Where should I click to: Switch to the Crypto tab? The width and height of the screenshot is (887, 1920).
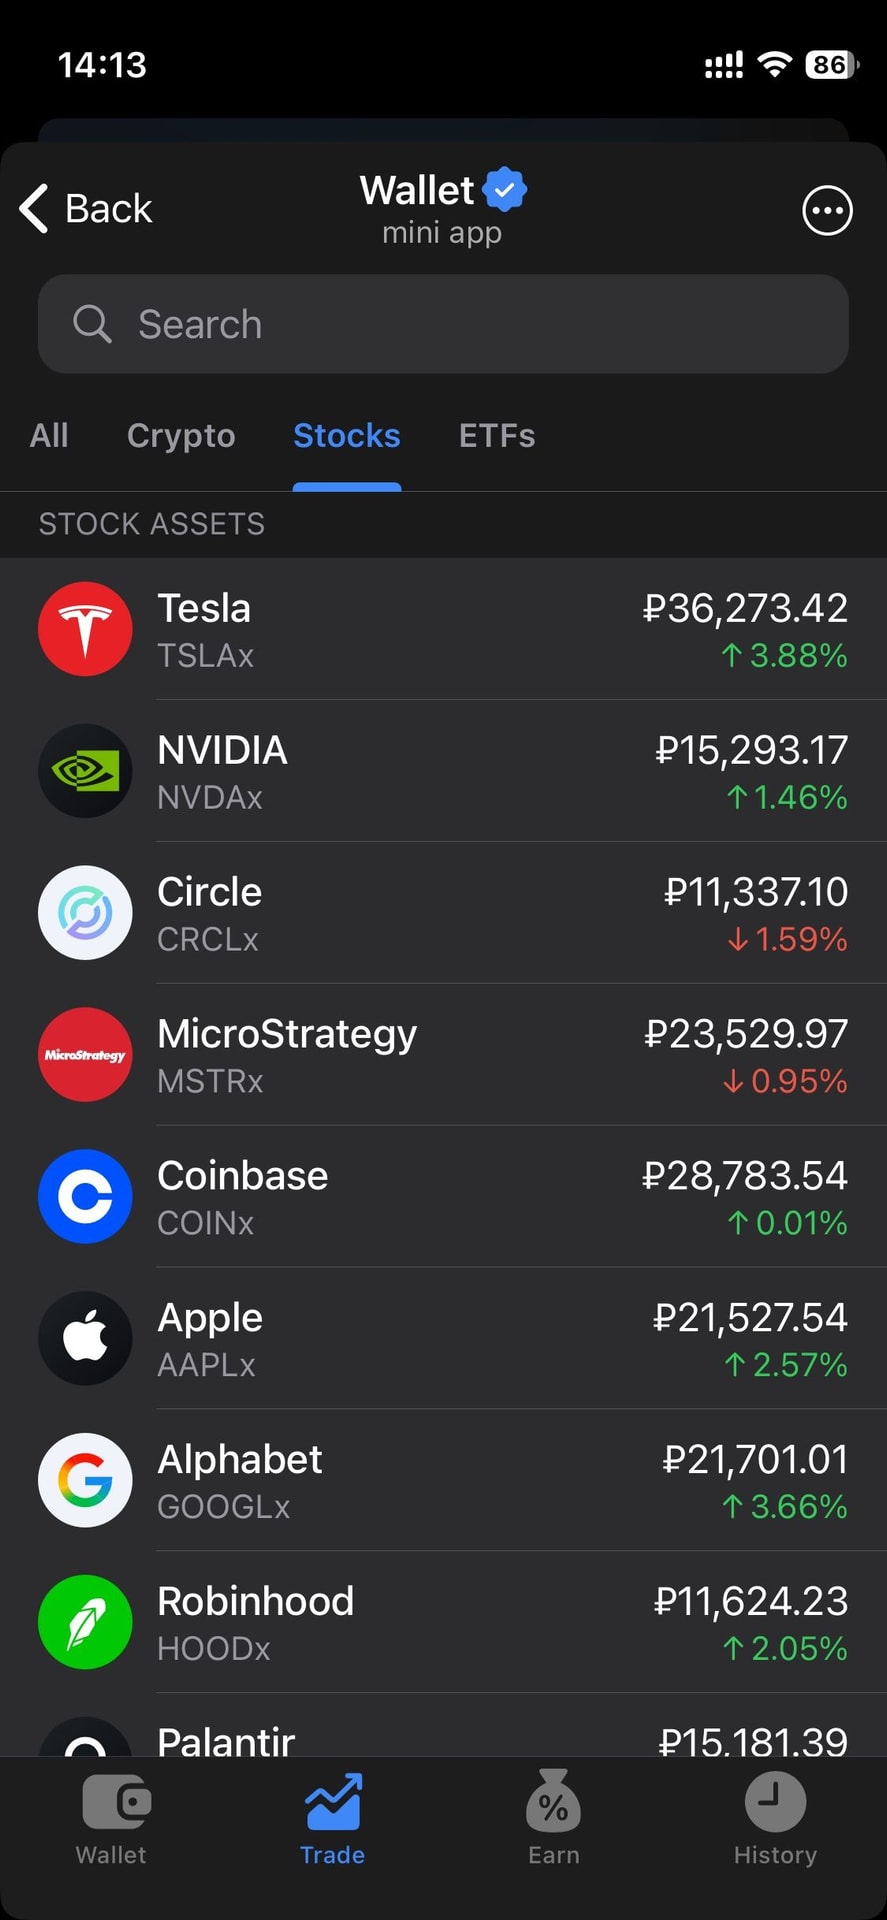pos(181,436)
